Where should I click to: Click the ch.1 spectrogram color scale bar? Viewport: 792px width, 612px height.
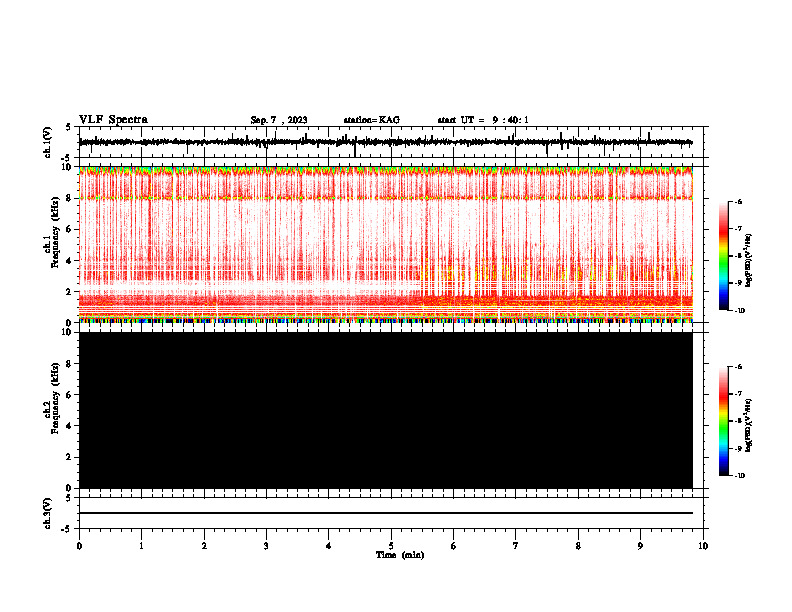(724, 256)
